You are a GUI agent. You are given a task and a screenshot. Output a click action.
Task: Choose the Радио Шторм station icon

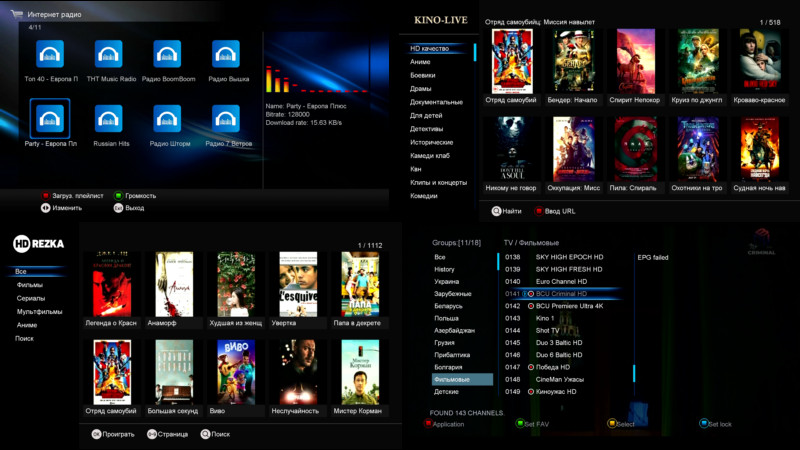(167, 119)
